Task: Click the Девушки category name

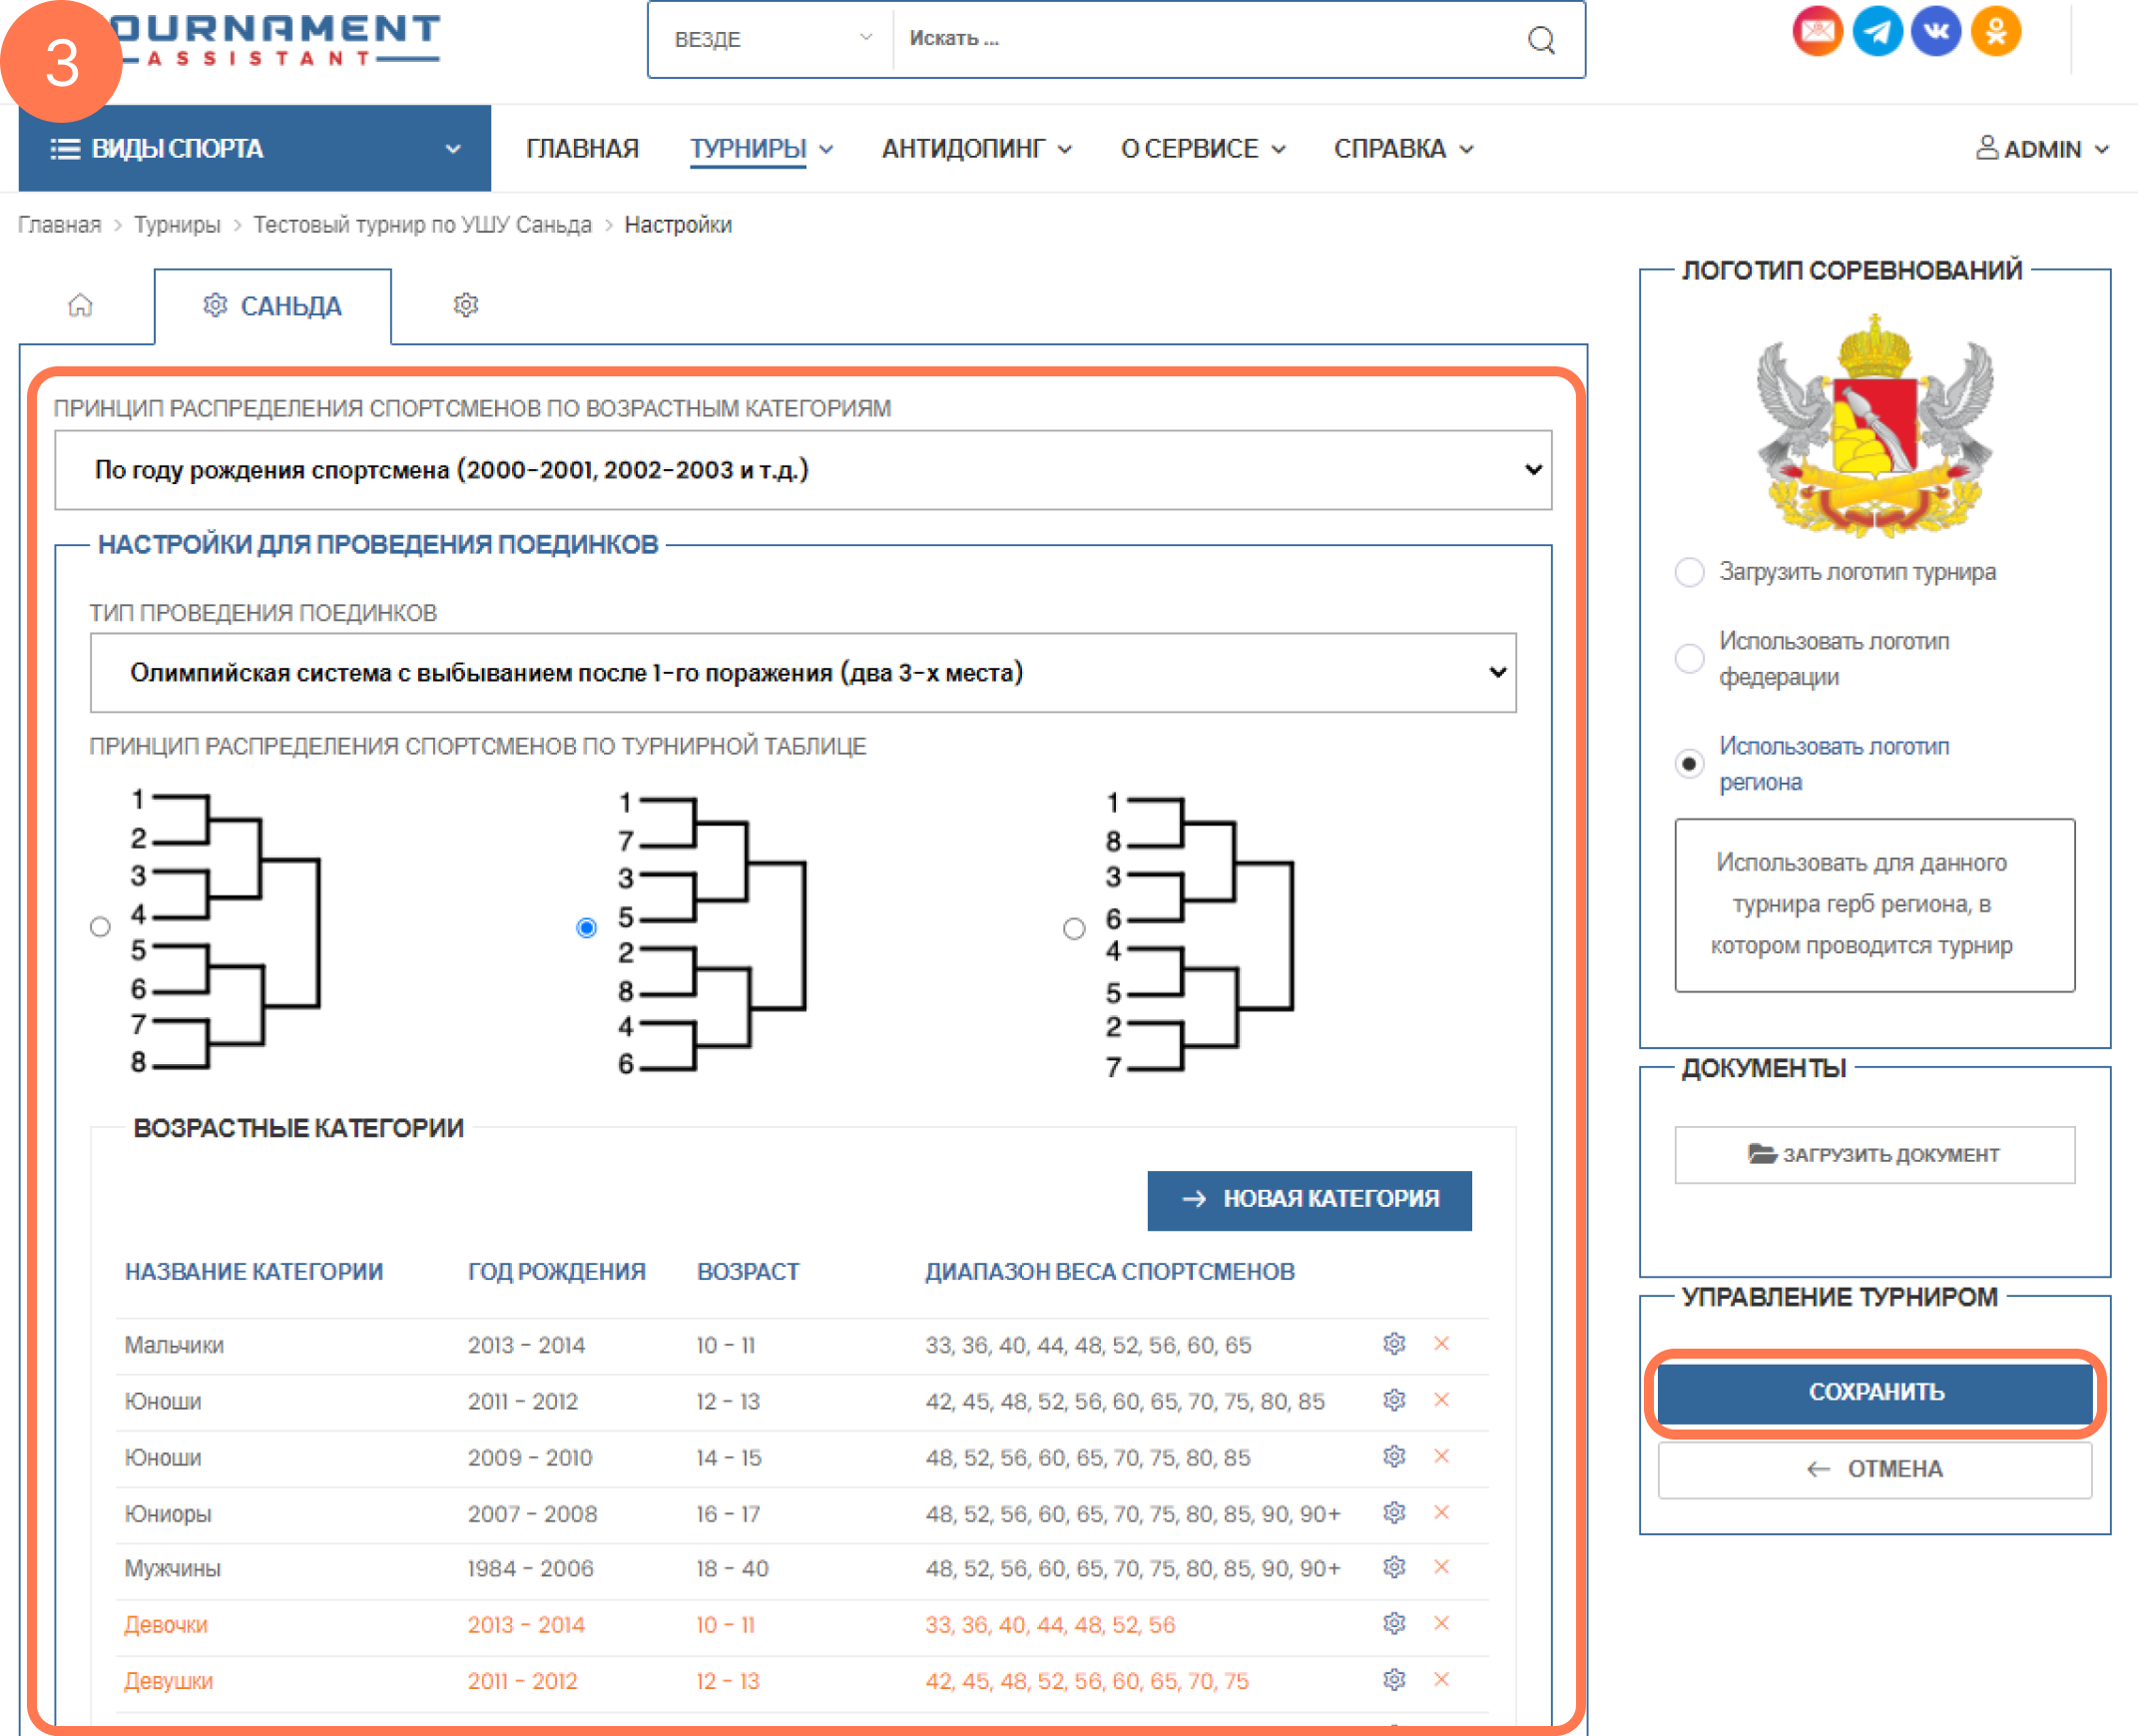Action: tap(169, 1680)
